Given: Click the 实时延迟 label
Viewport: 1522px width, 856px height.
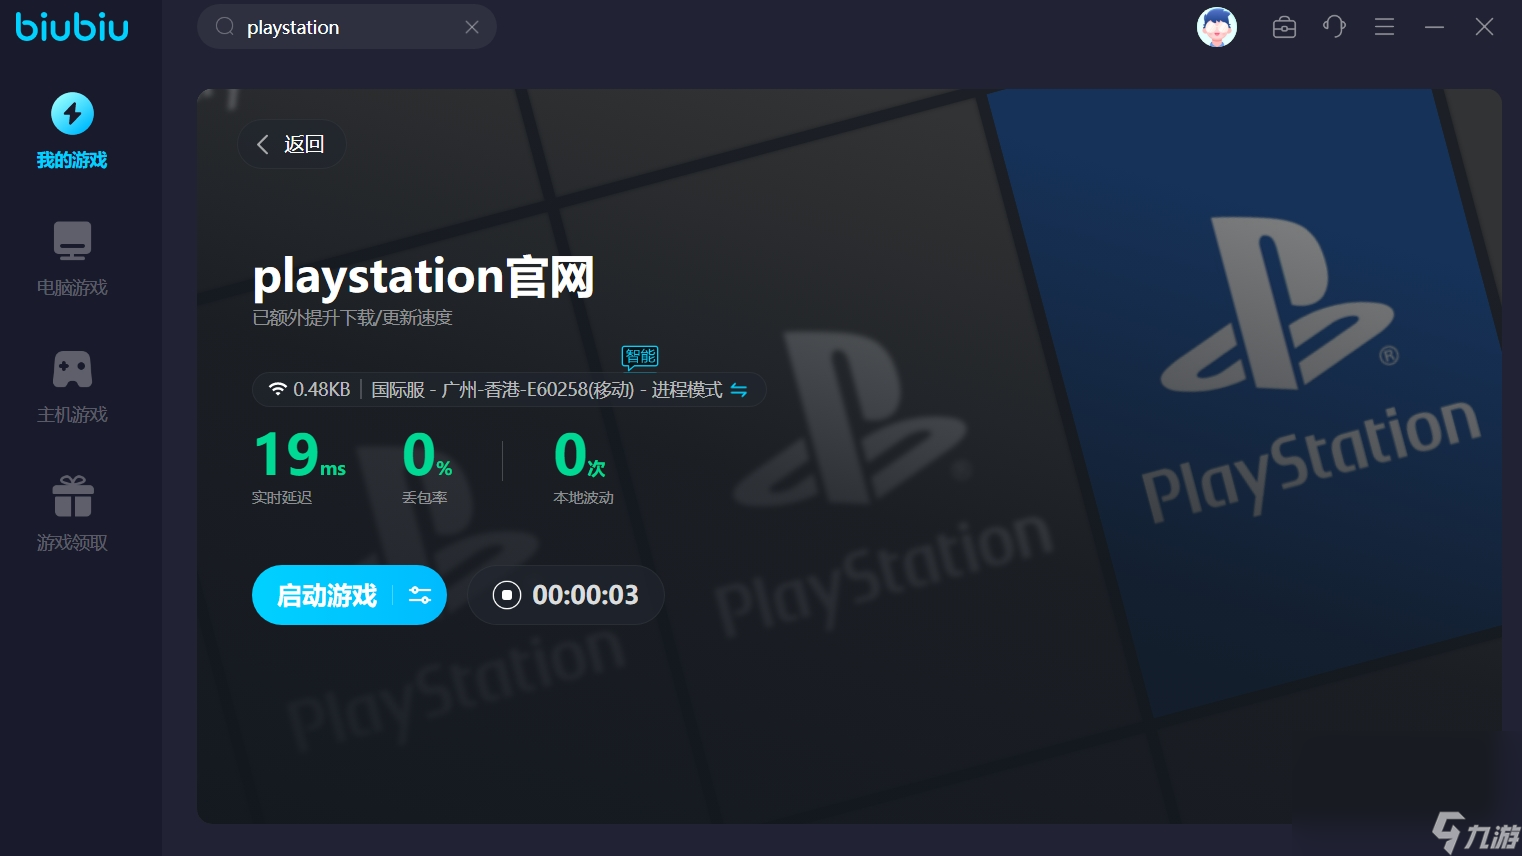Looking at the screenshot, I should click(x=282, y=498).
